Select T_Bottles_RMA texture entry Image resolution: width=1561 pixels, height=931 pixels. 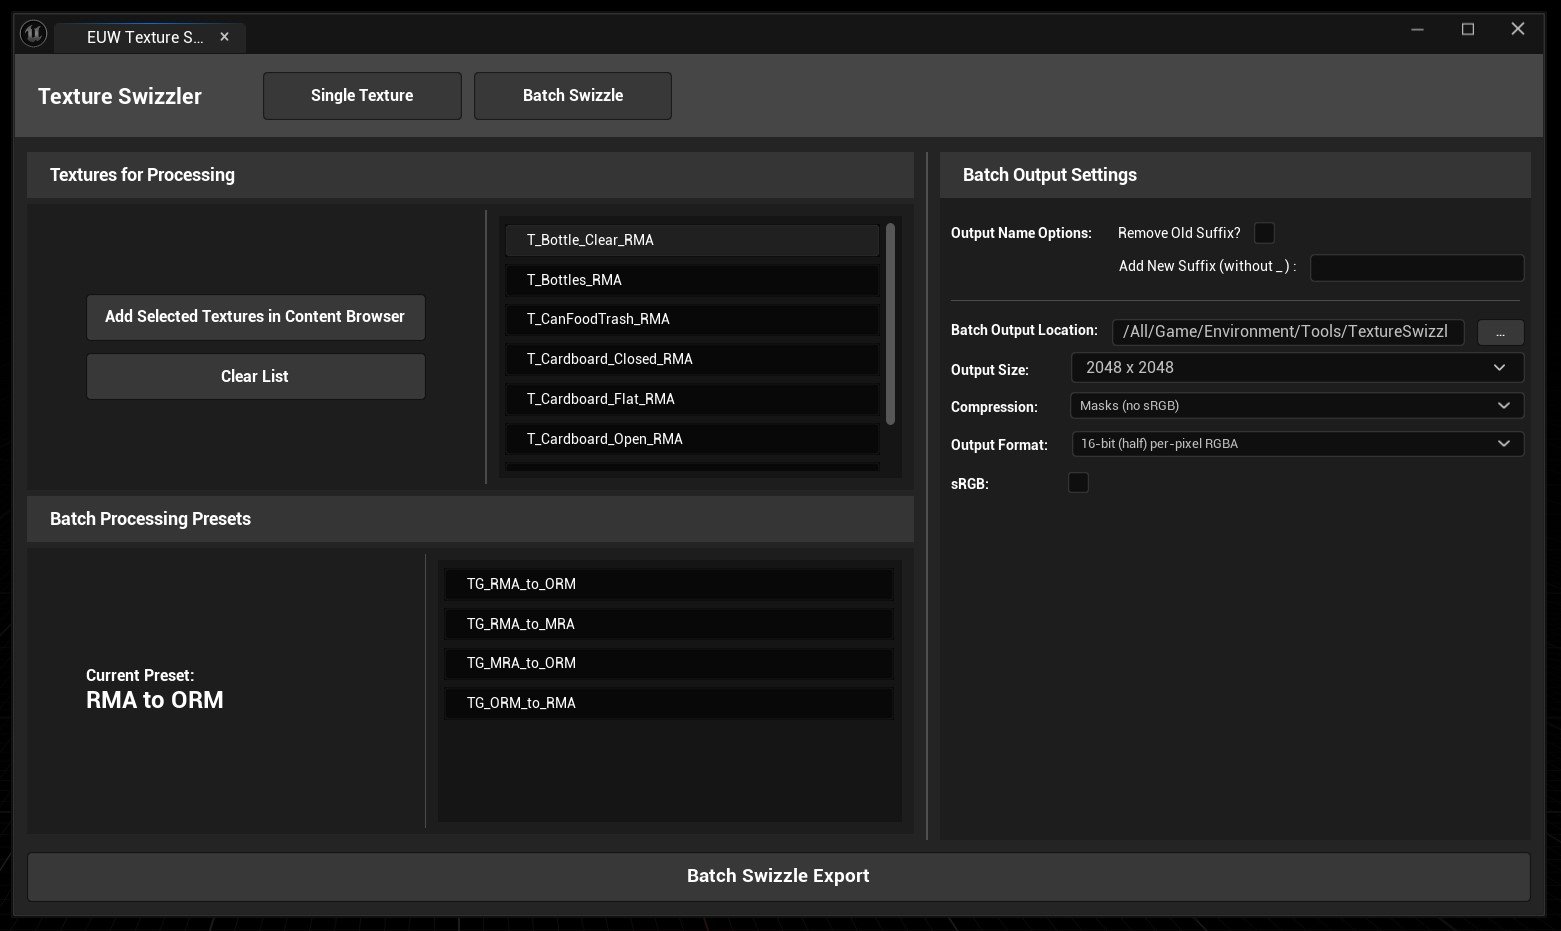692,280
